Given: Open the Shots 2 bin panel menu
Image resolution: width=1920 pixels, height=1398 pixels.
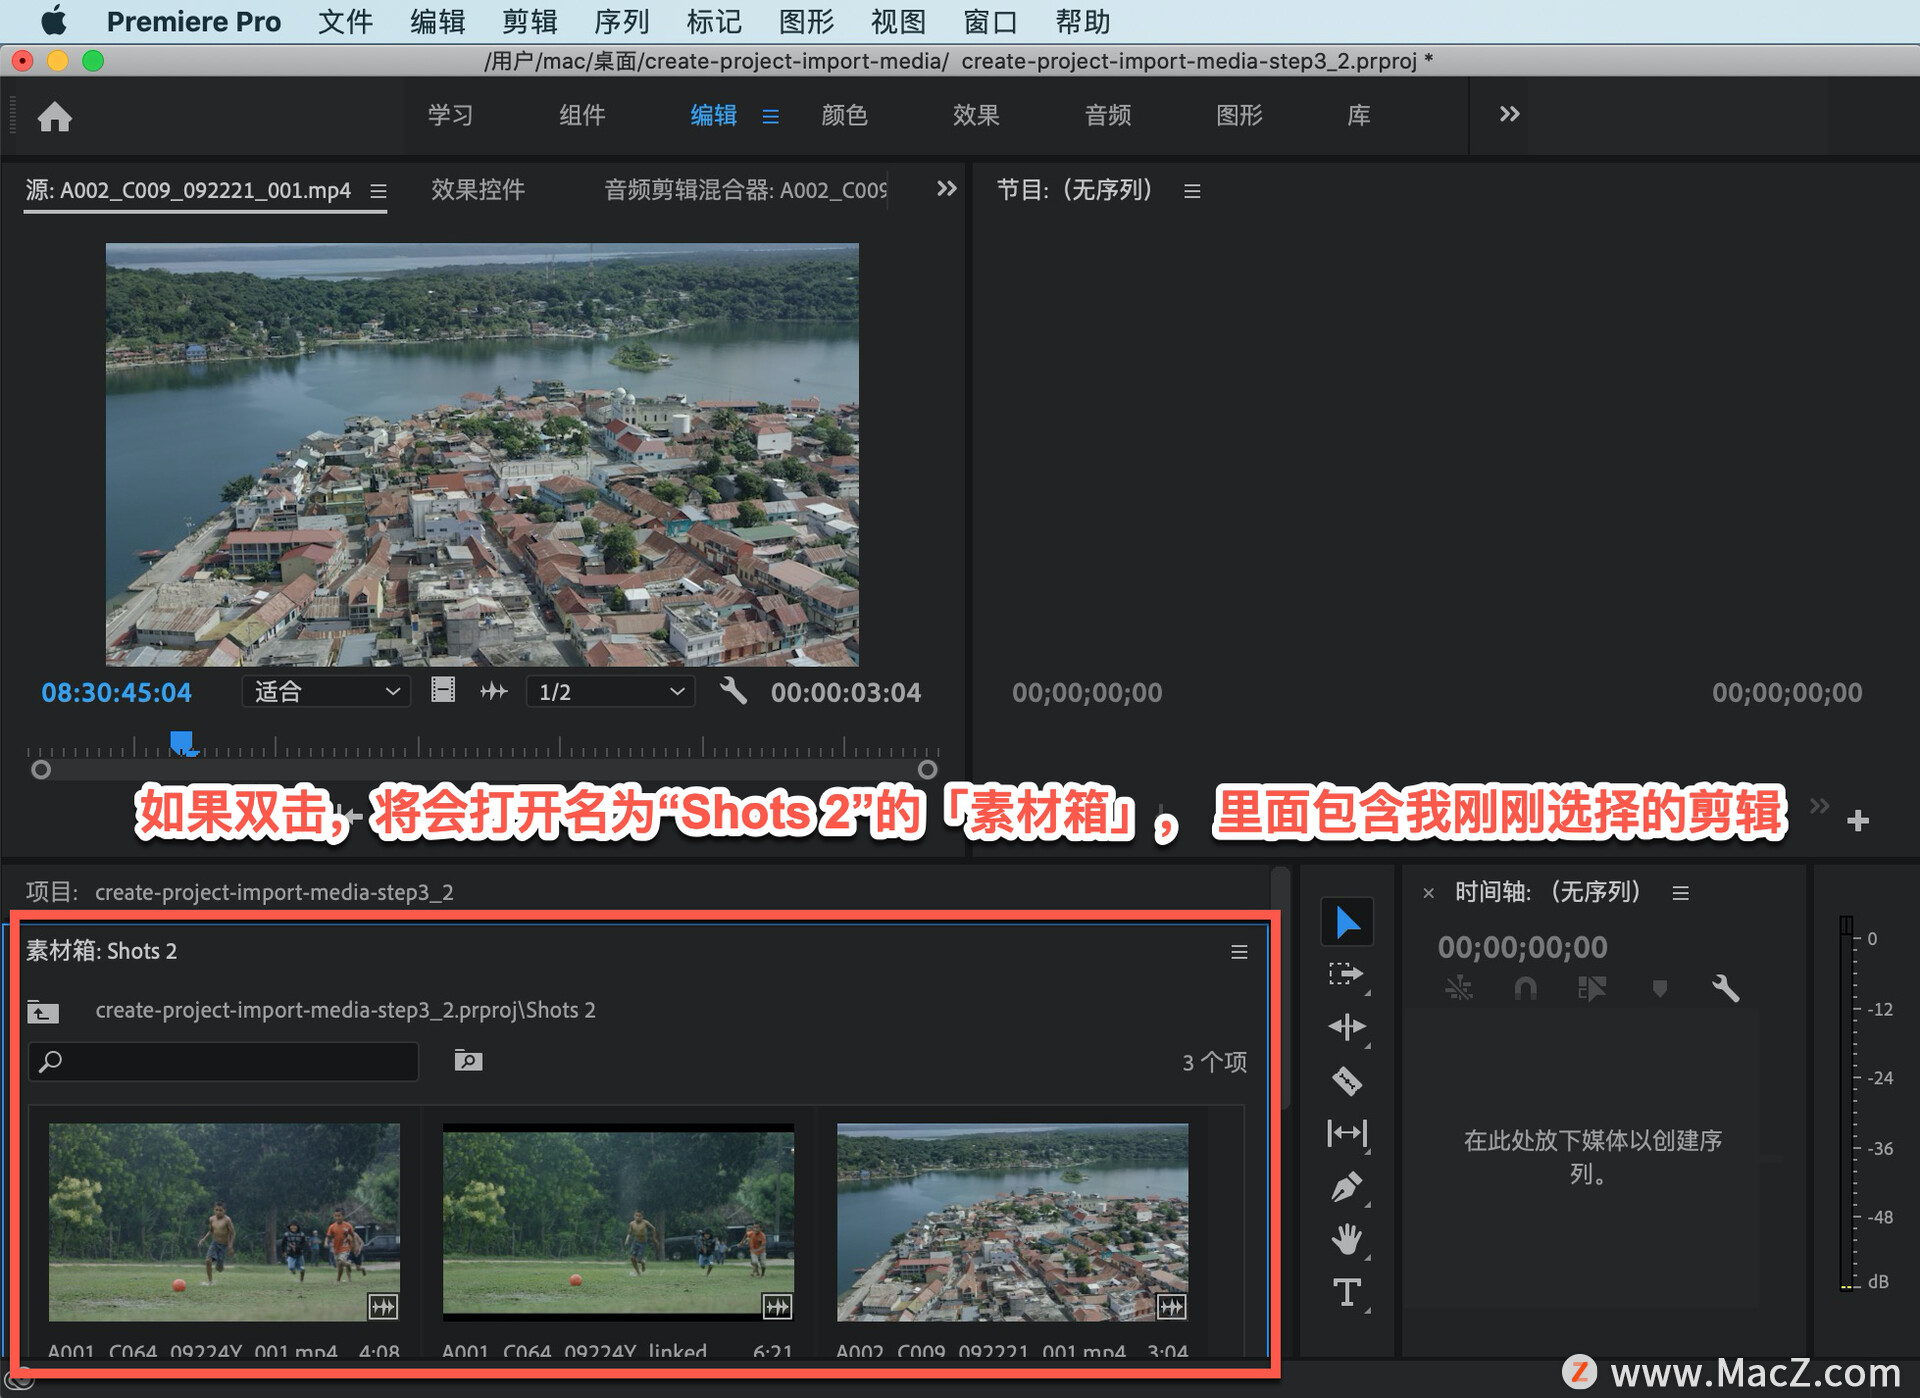Looking at the screenshot, I should pos(1239,952).
